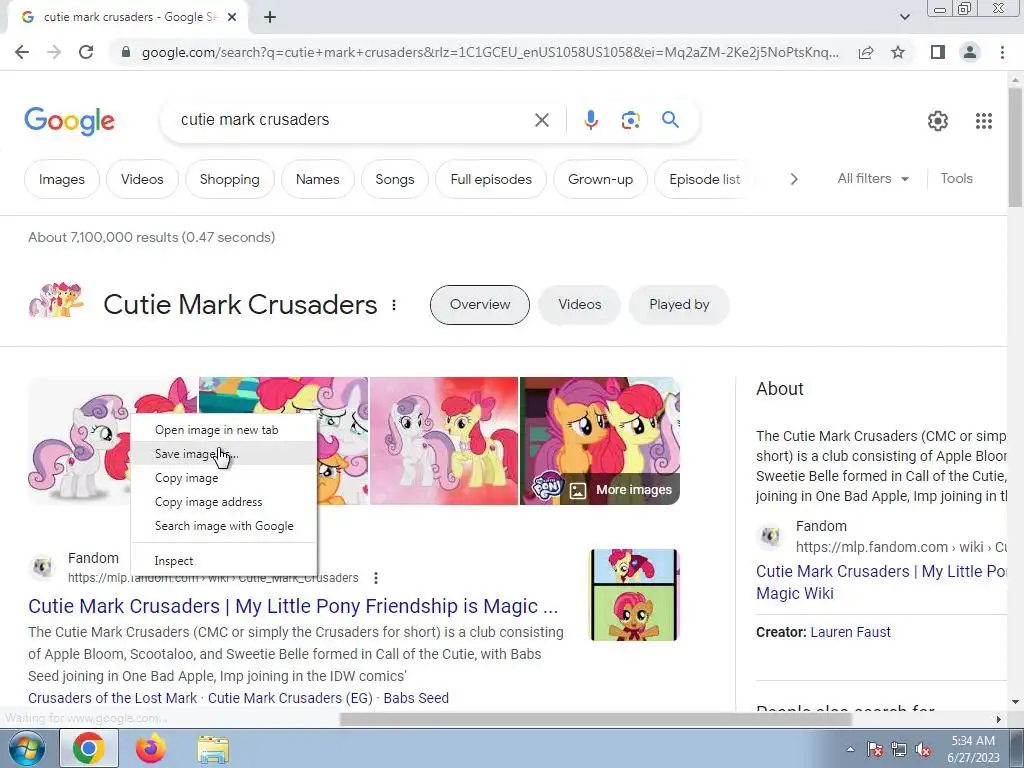1024x768 pixels.
Task: Select the Songs filter chip
Action: pyautogui.click(x=394, y=179)
